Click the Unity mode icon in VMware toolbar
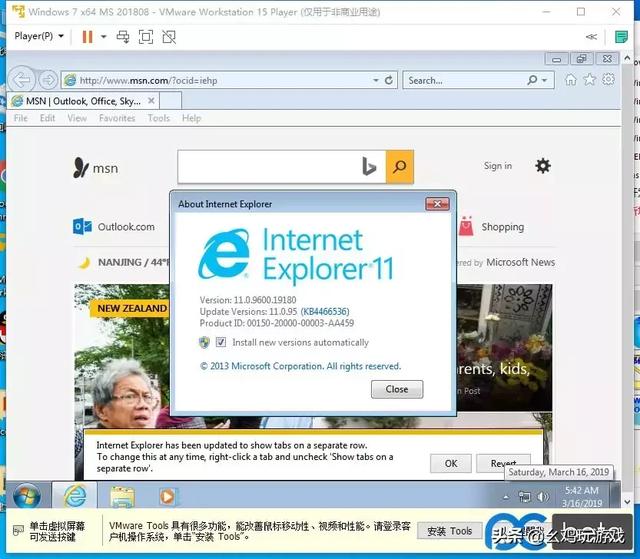Viewport: 640px width, 559px height. [169, 37]
